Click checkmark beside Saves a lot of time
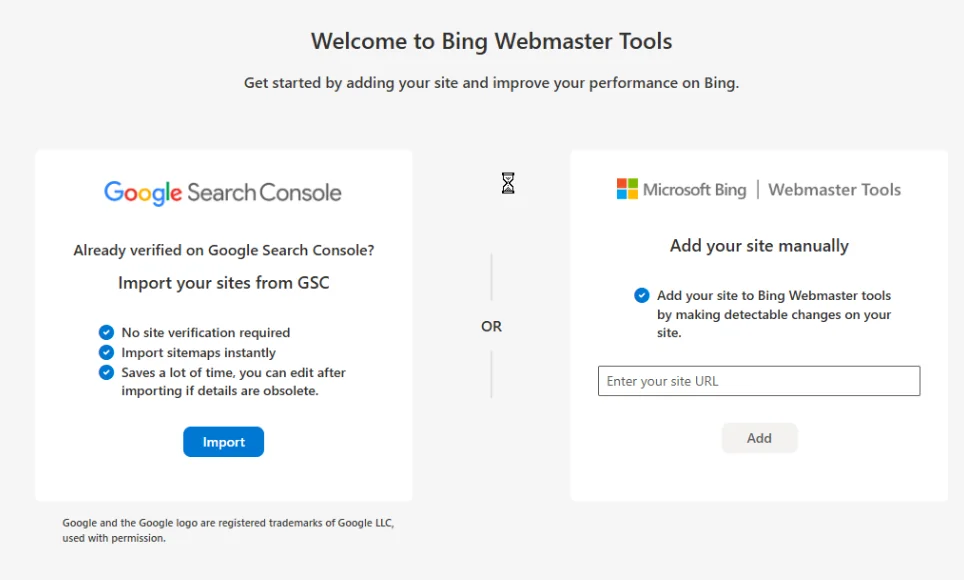 coord(106,372)
